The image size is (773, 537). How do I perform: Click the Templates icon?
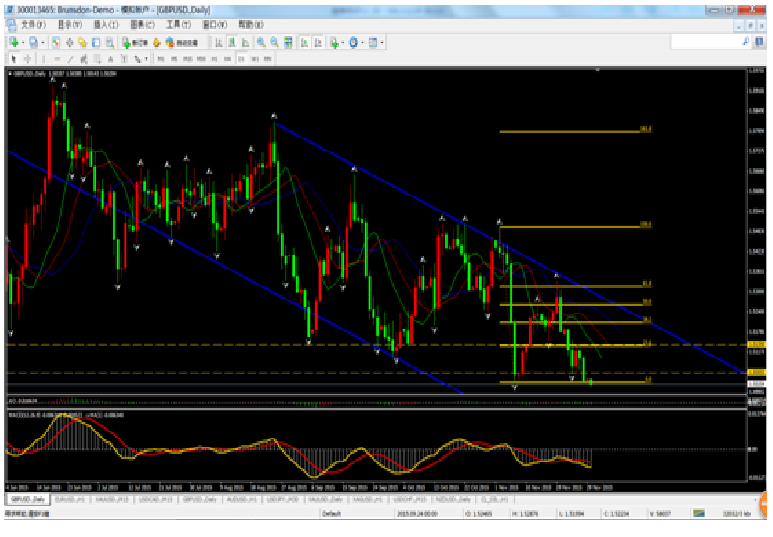point(373,43)
